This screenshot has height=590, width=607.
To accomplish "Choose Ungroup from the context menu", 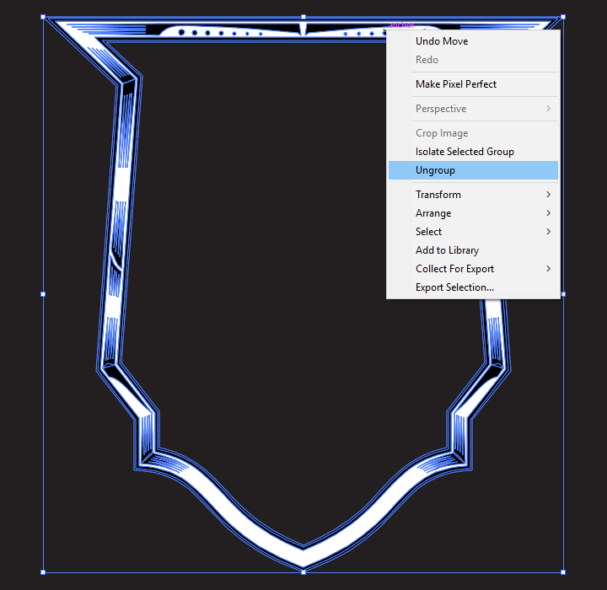I will pos(436,171).
